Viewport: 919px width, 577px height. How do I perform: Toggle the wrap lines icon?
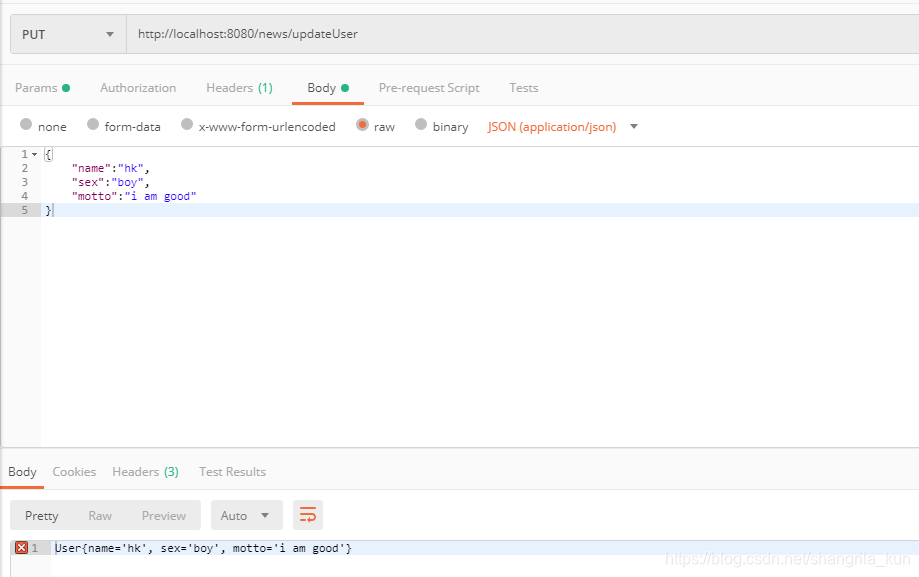point(308,515)
